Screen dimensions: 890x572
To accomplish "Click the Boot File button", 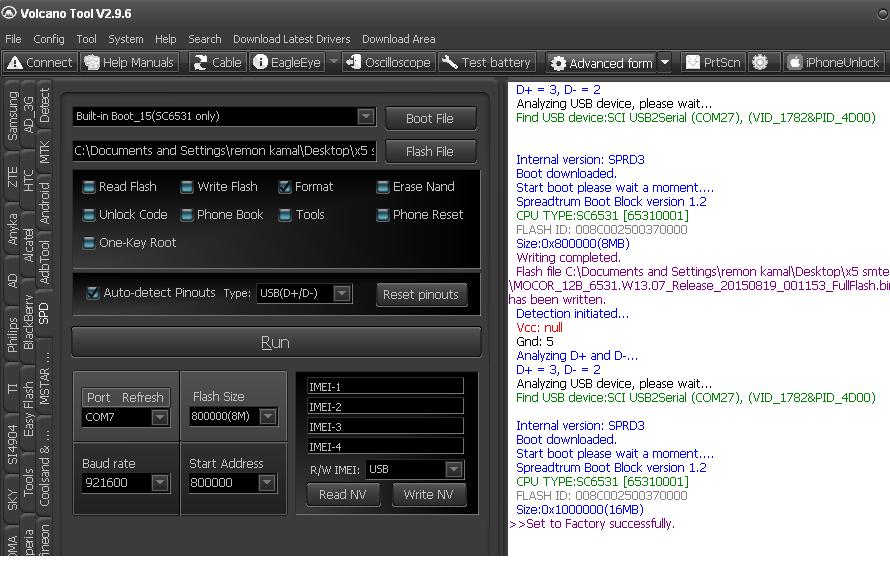I will (430, 119).
